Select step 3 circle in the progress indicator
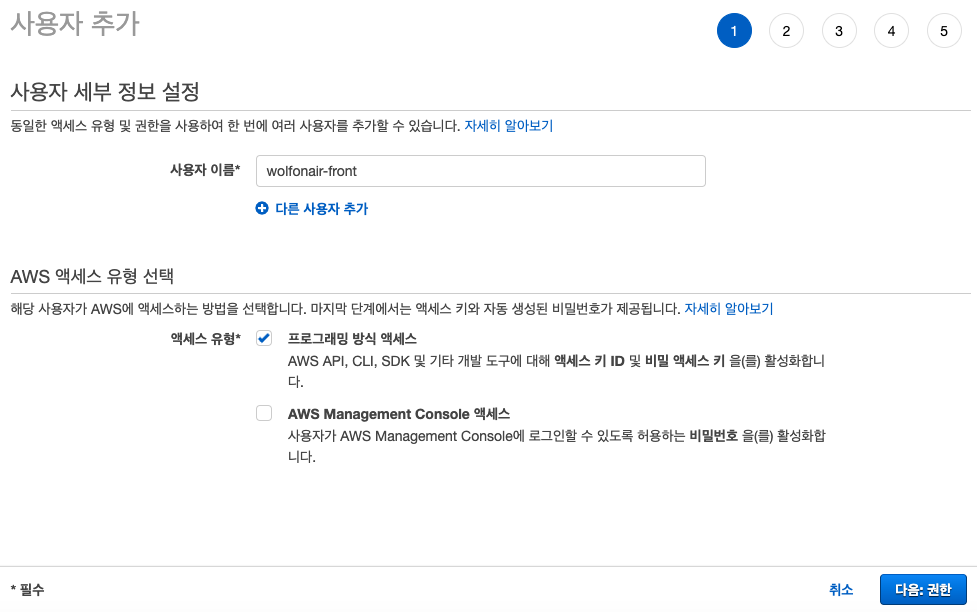 coord(839,30)
